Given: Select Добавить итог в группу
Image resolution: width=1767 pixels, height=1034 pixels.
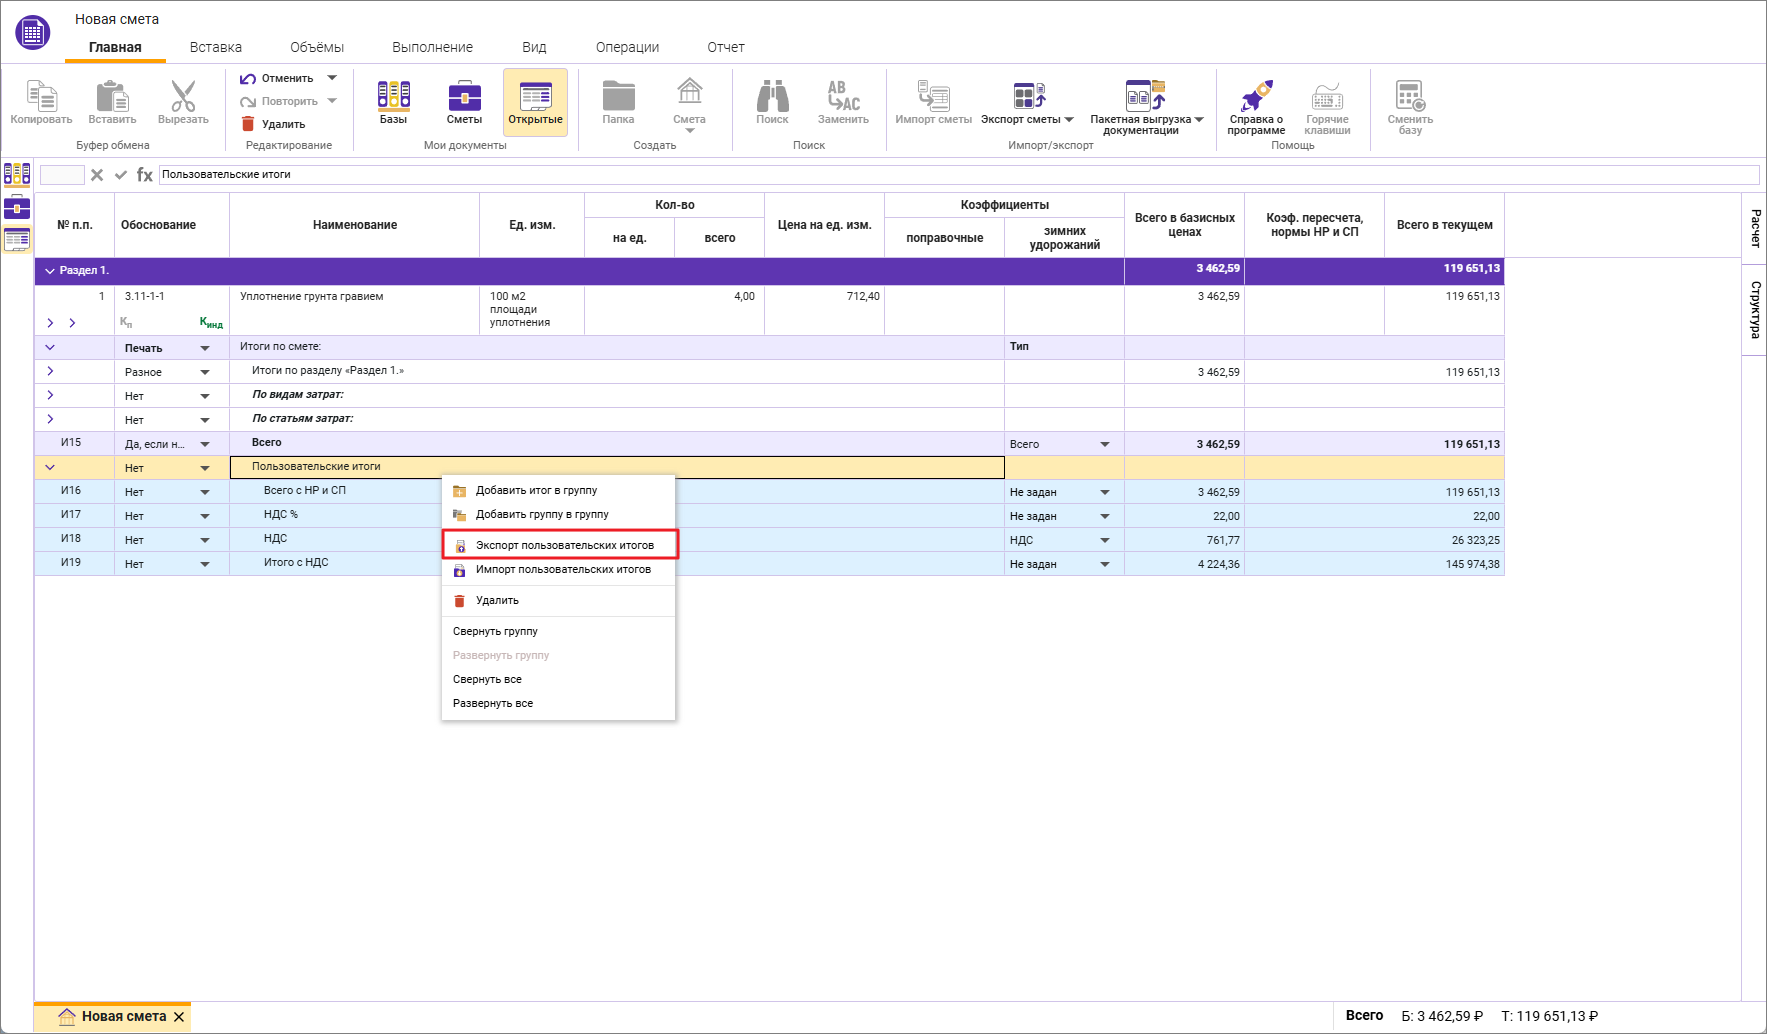Looking at the screenshot, I should [536, 490].
